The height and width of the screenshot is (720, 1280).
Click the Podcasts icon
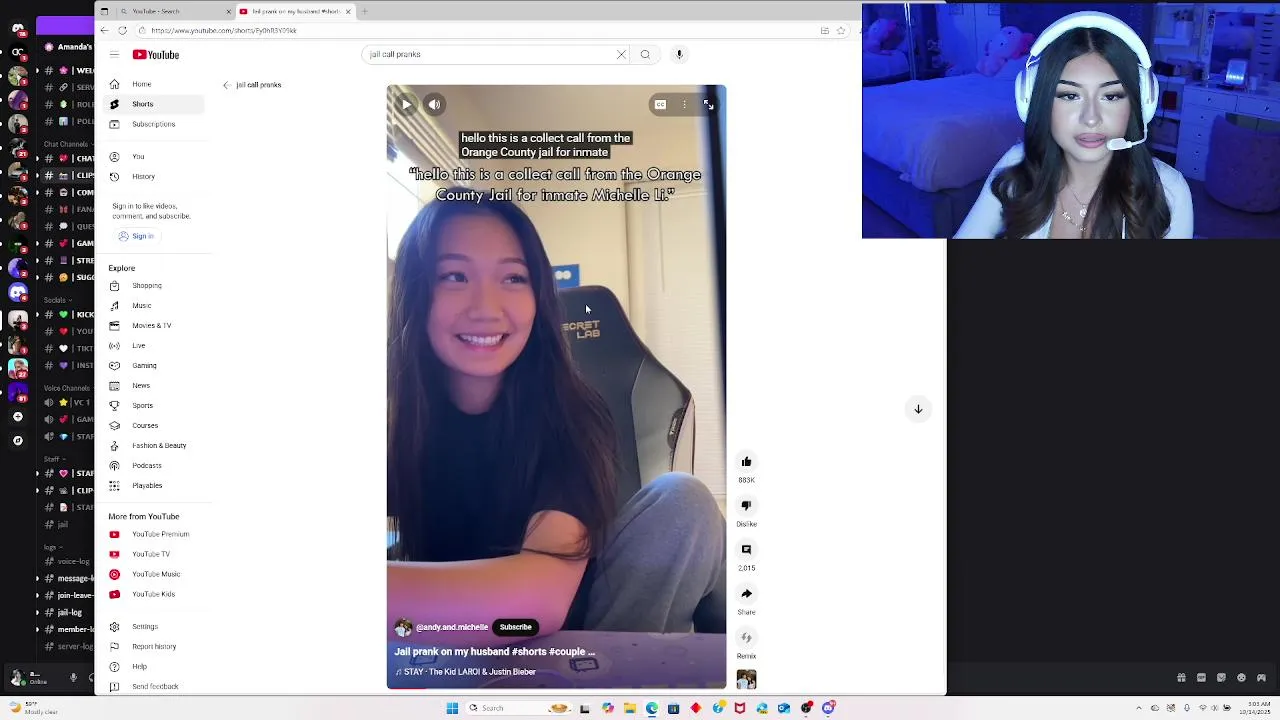[114, 466]
